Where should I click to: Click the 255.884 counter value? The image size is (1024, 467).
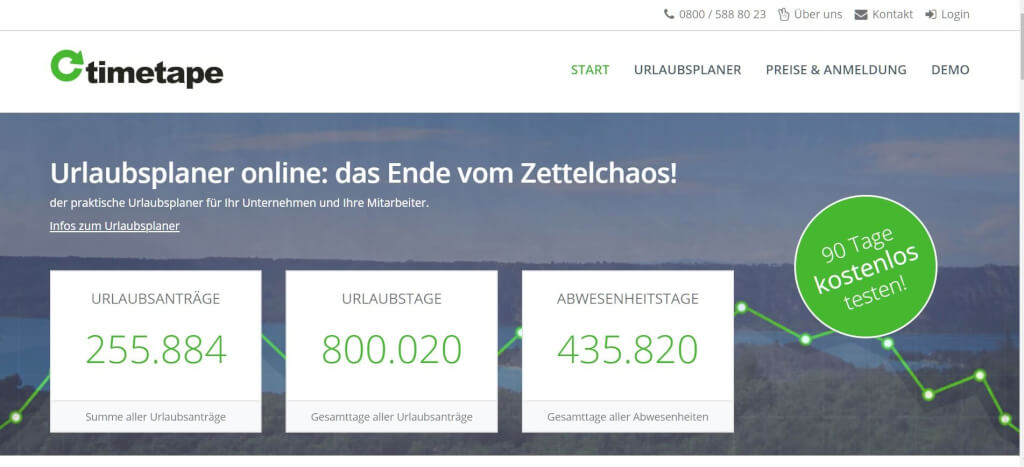point(156,349)
